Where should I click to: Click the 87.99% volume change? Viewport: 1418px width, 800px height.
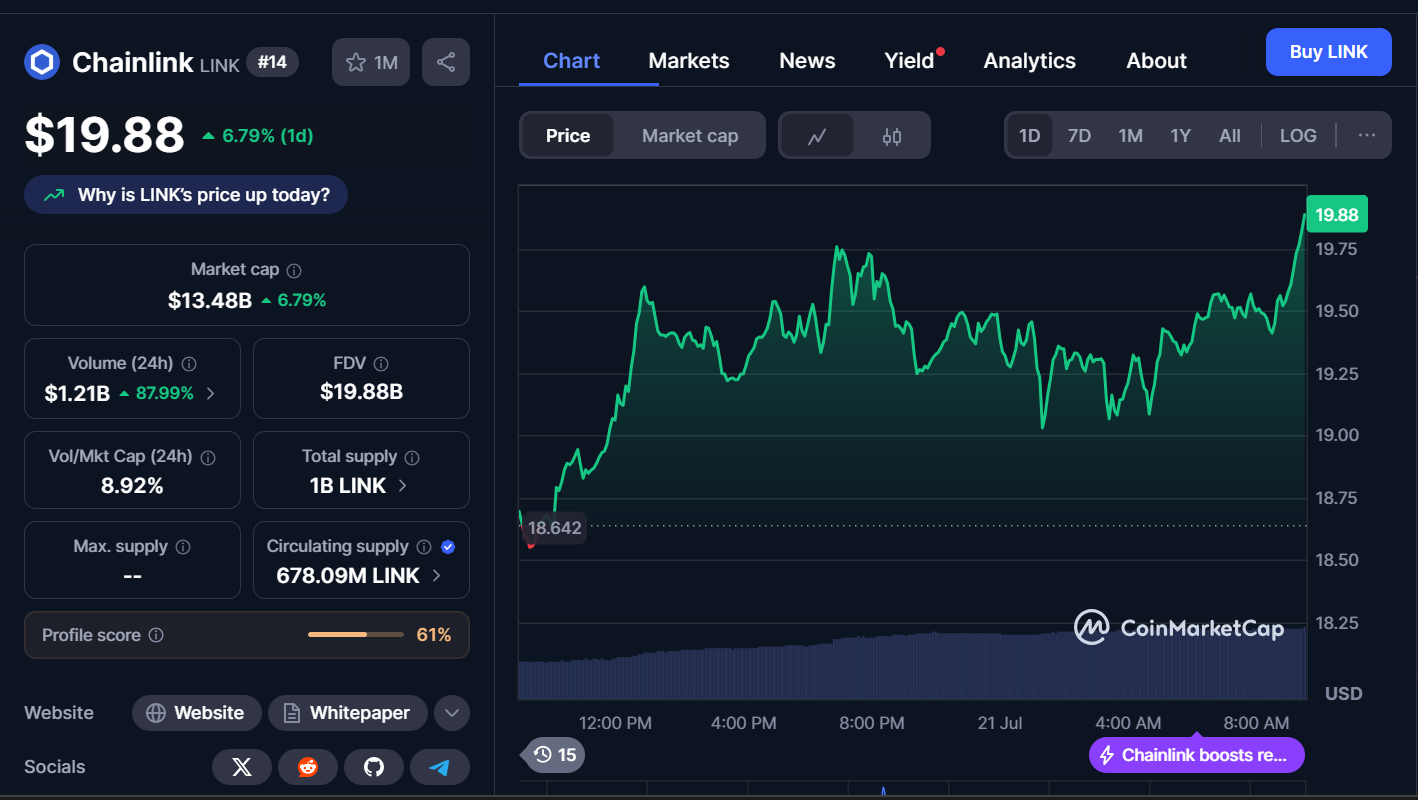click(157, 393)
